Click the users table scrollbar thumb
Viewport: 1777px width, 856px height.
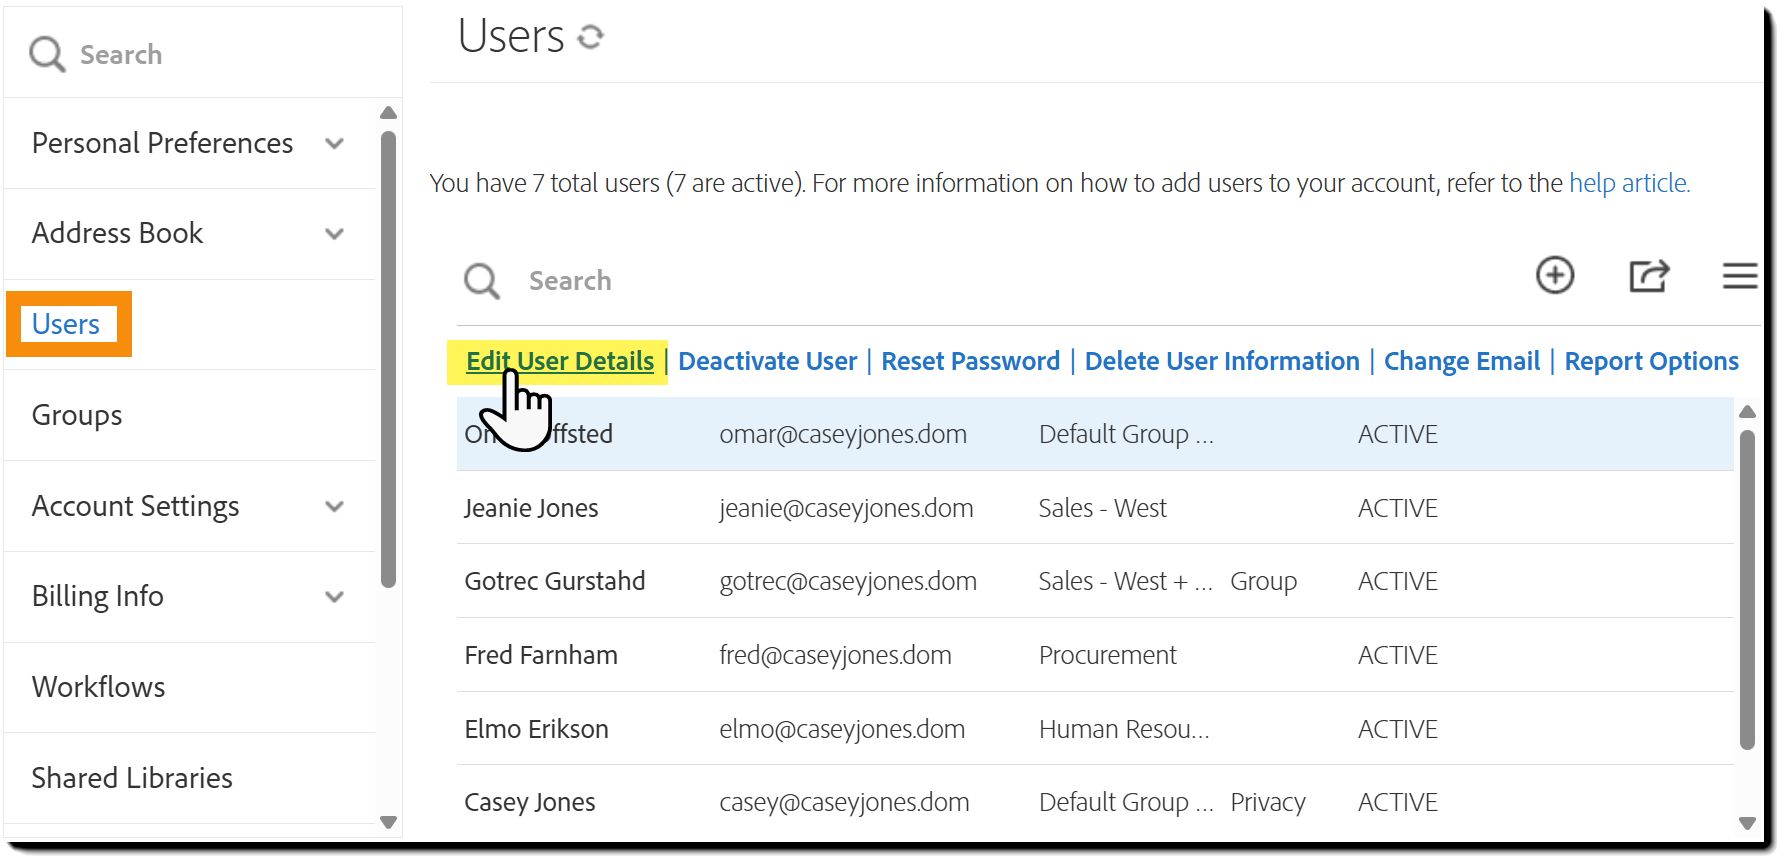point(1747,590)
